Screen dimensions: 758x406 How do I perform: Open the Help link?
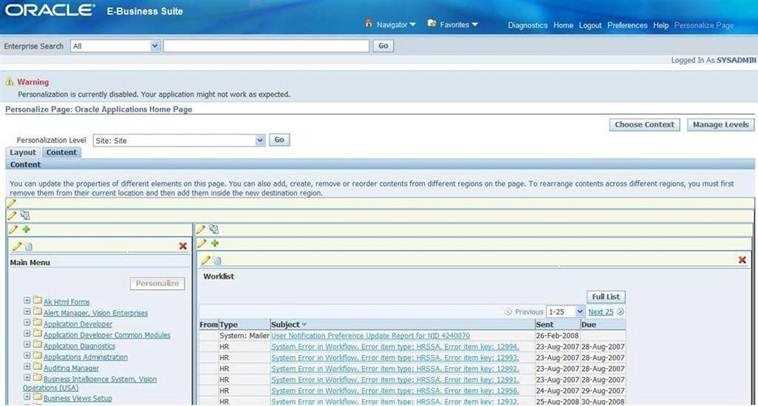pos(660,25)
